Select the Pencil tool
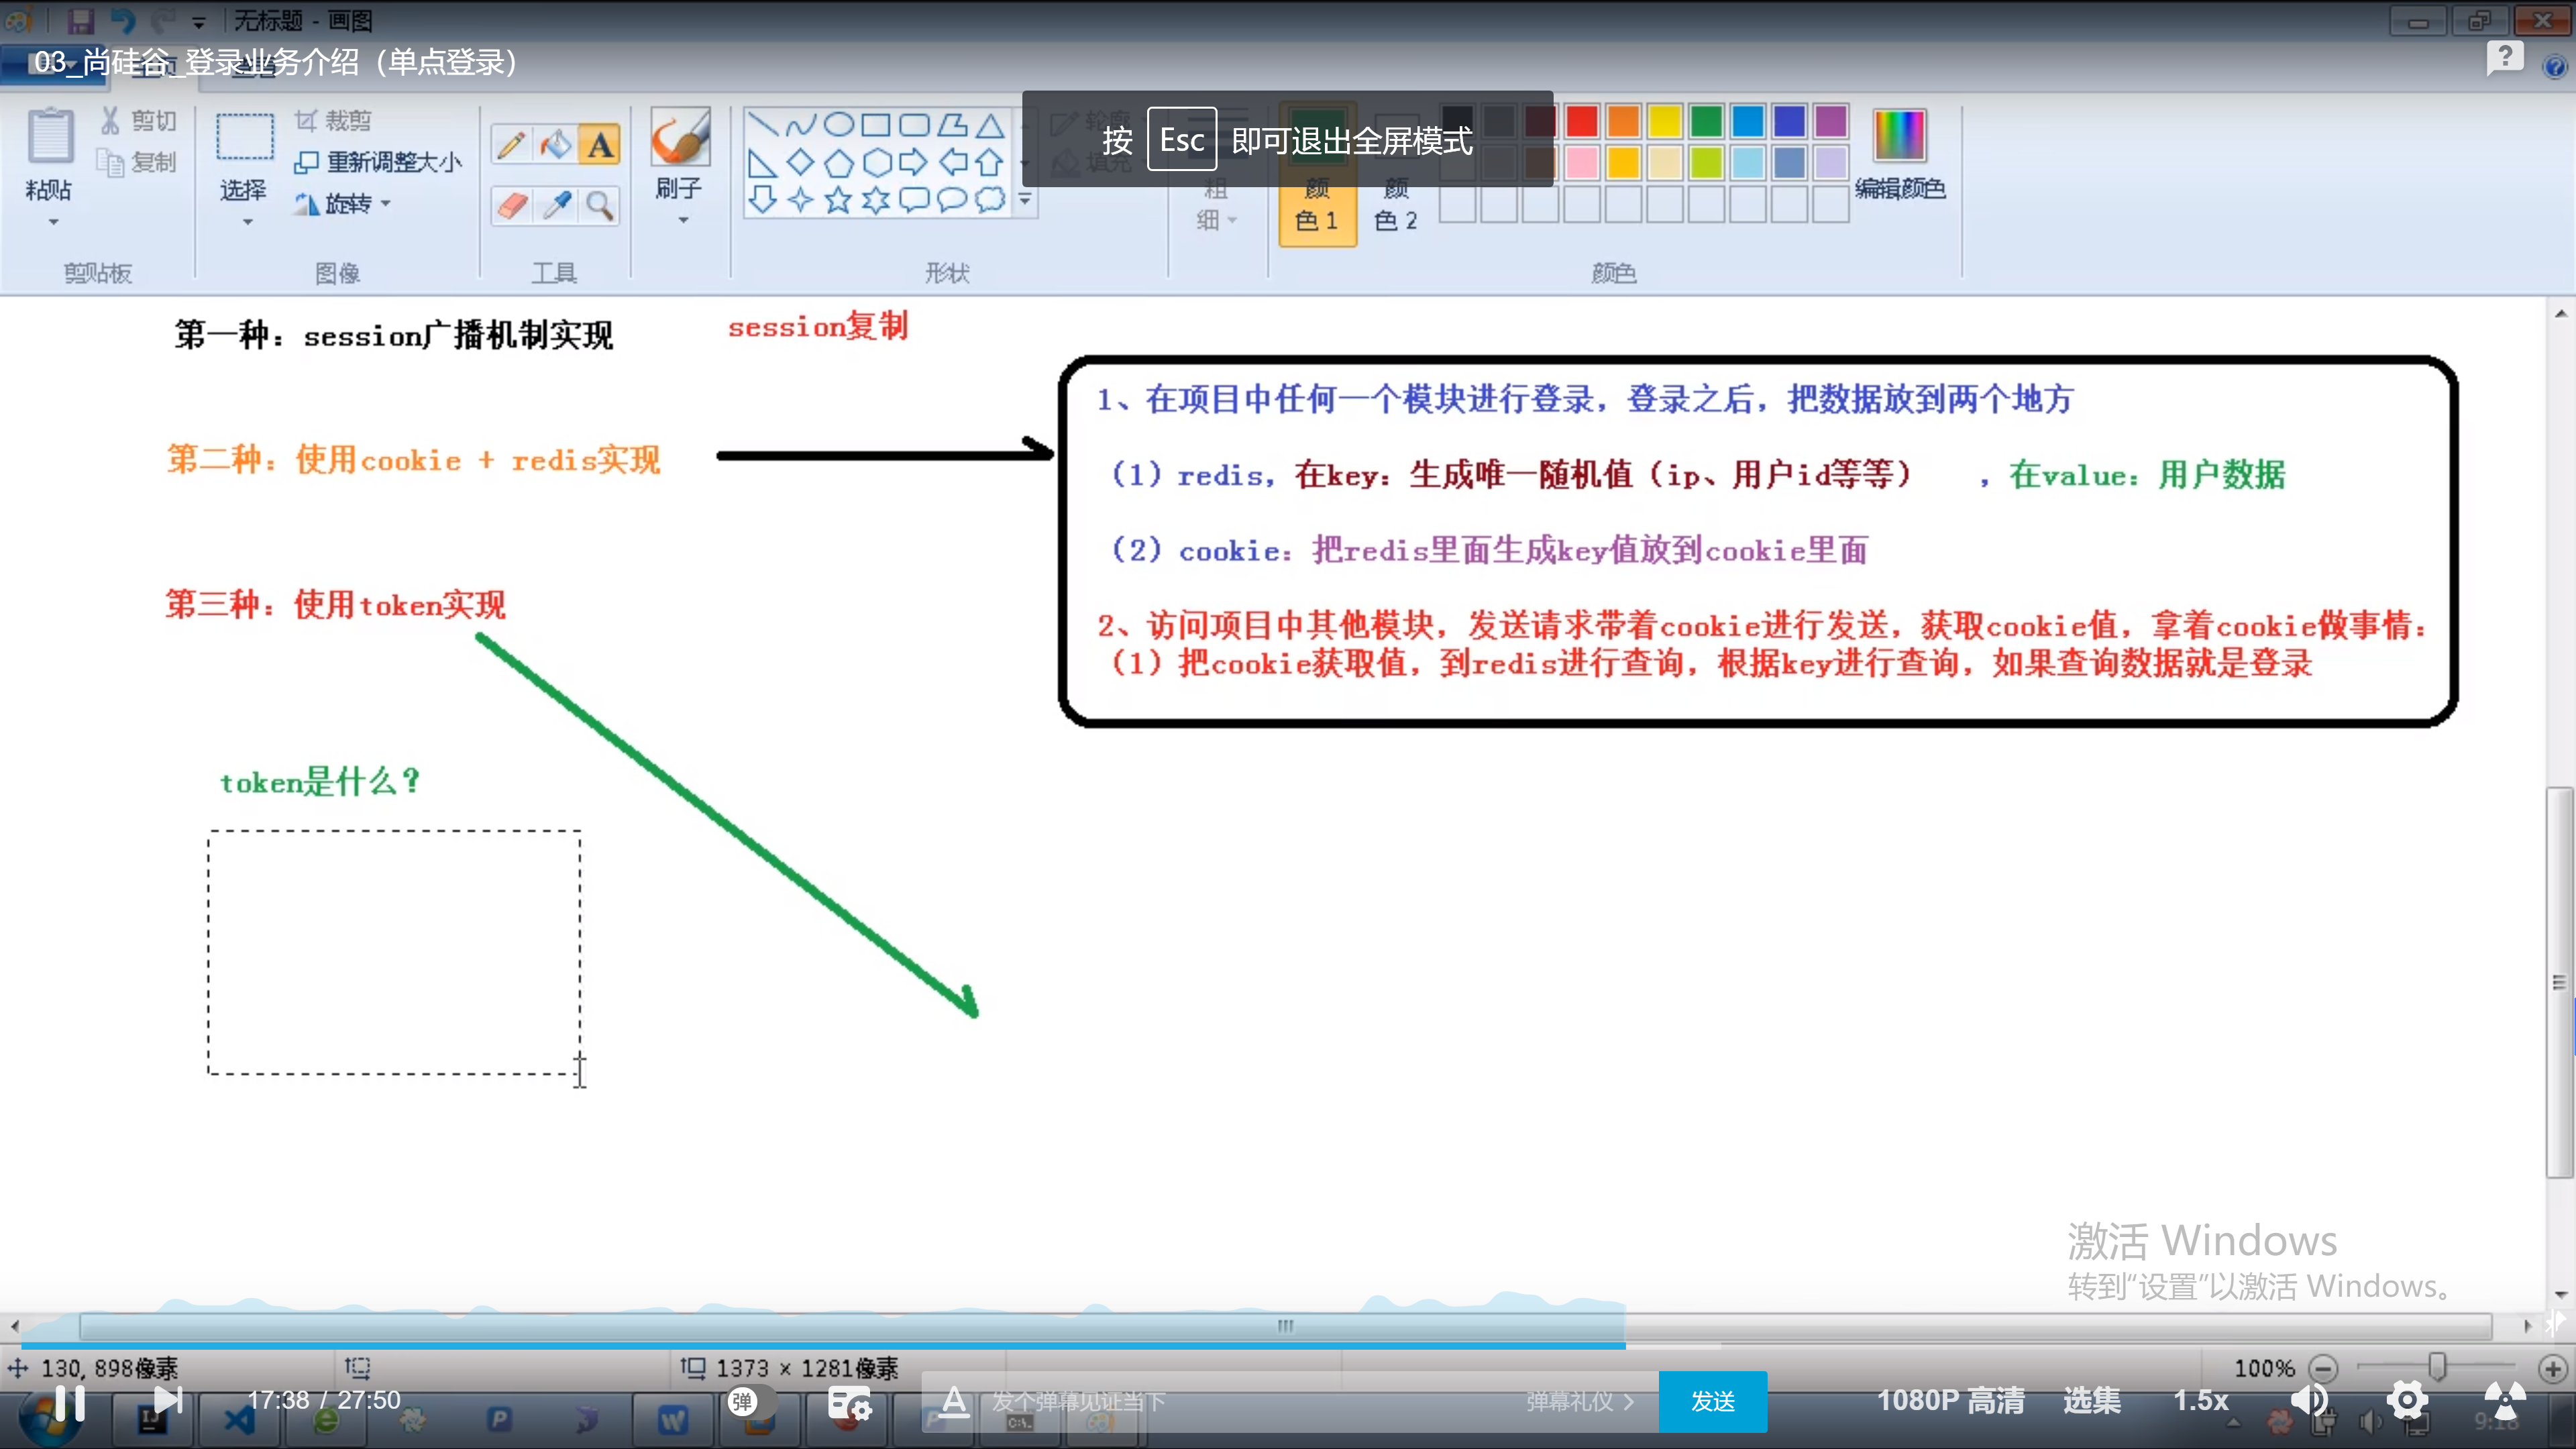This screenshot has height=1449, width=2576. [511, 146]
